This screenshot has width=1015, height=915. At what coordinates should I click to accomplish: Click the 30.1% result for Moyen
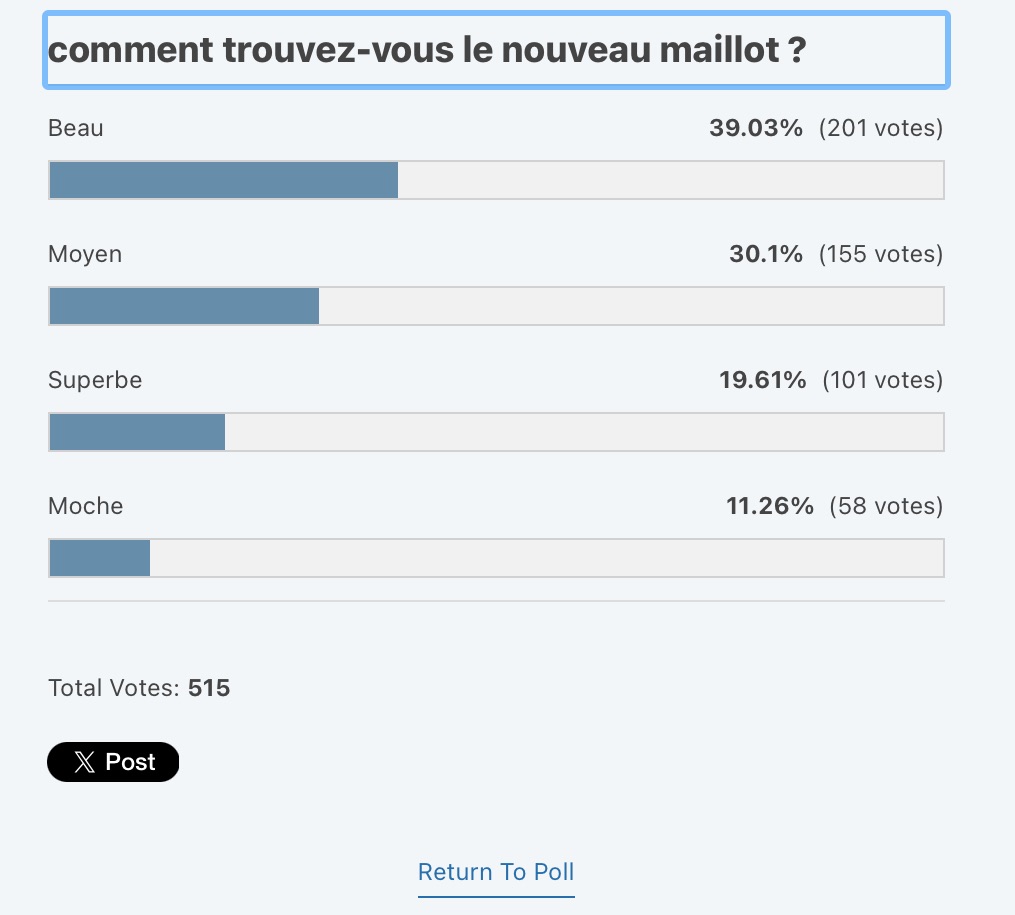click(x=766, y=254)
